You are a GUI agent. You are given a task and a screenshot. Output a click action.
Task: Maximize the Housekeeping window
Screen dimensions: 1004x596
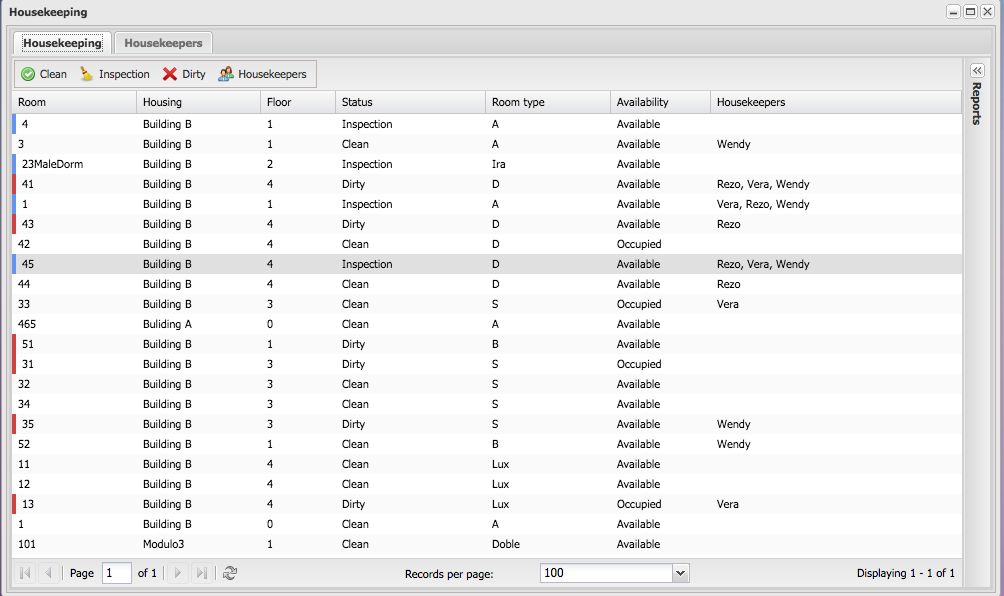[x=971, y=12]
